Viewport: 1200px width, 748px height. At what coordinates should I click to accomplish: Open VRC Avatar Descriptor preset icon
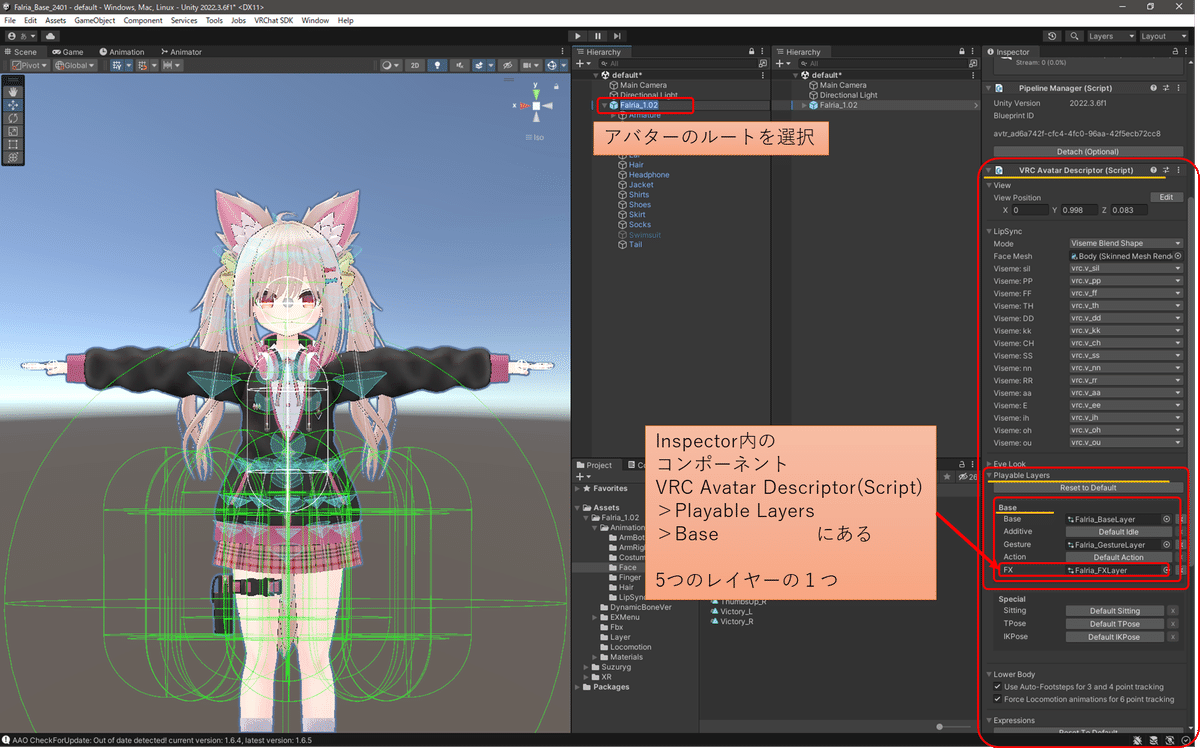click(1166, 170)
